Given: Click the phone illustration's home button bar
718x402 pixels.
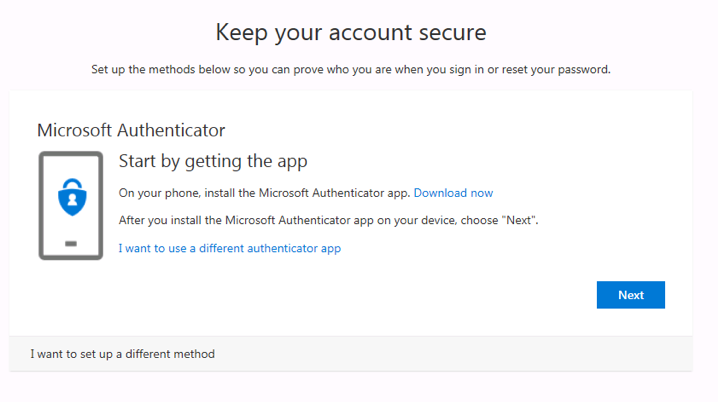Looking at the screenshot, I should point(70,243).
